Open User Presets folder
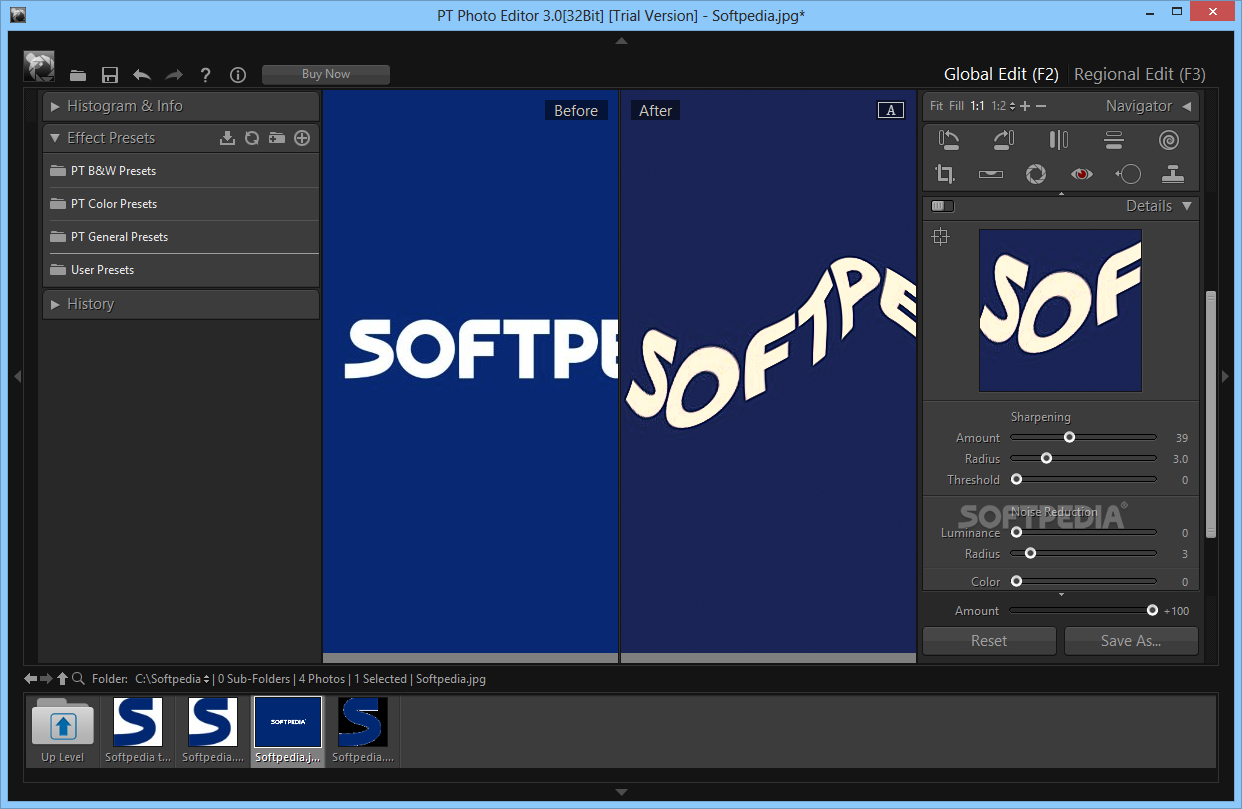 pos(181,270)
